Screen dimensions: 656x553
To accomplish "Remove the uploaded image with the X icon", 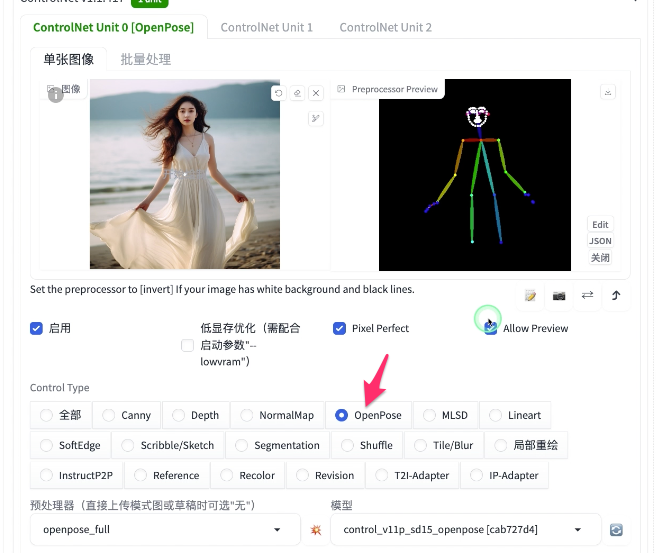I will tap(316, 93).
